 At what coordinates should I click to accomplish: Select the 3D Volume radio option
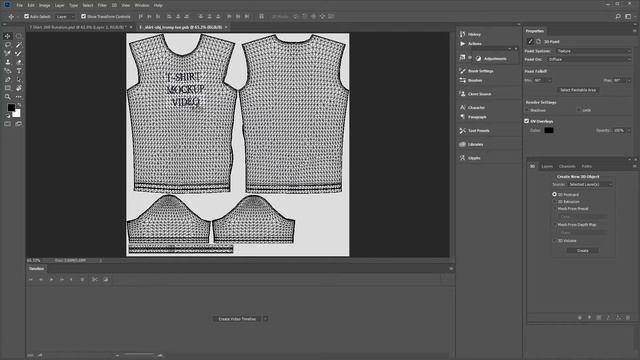[554, 241]
